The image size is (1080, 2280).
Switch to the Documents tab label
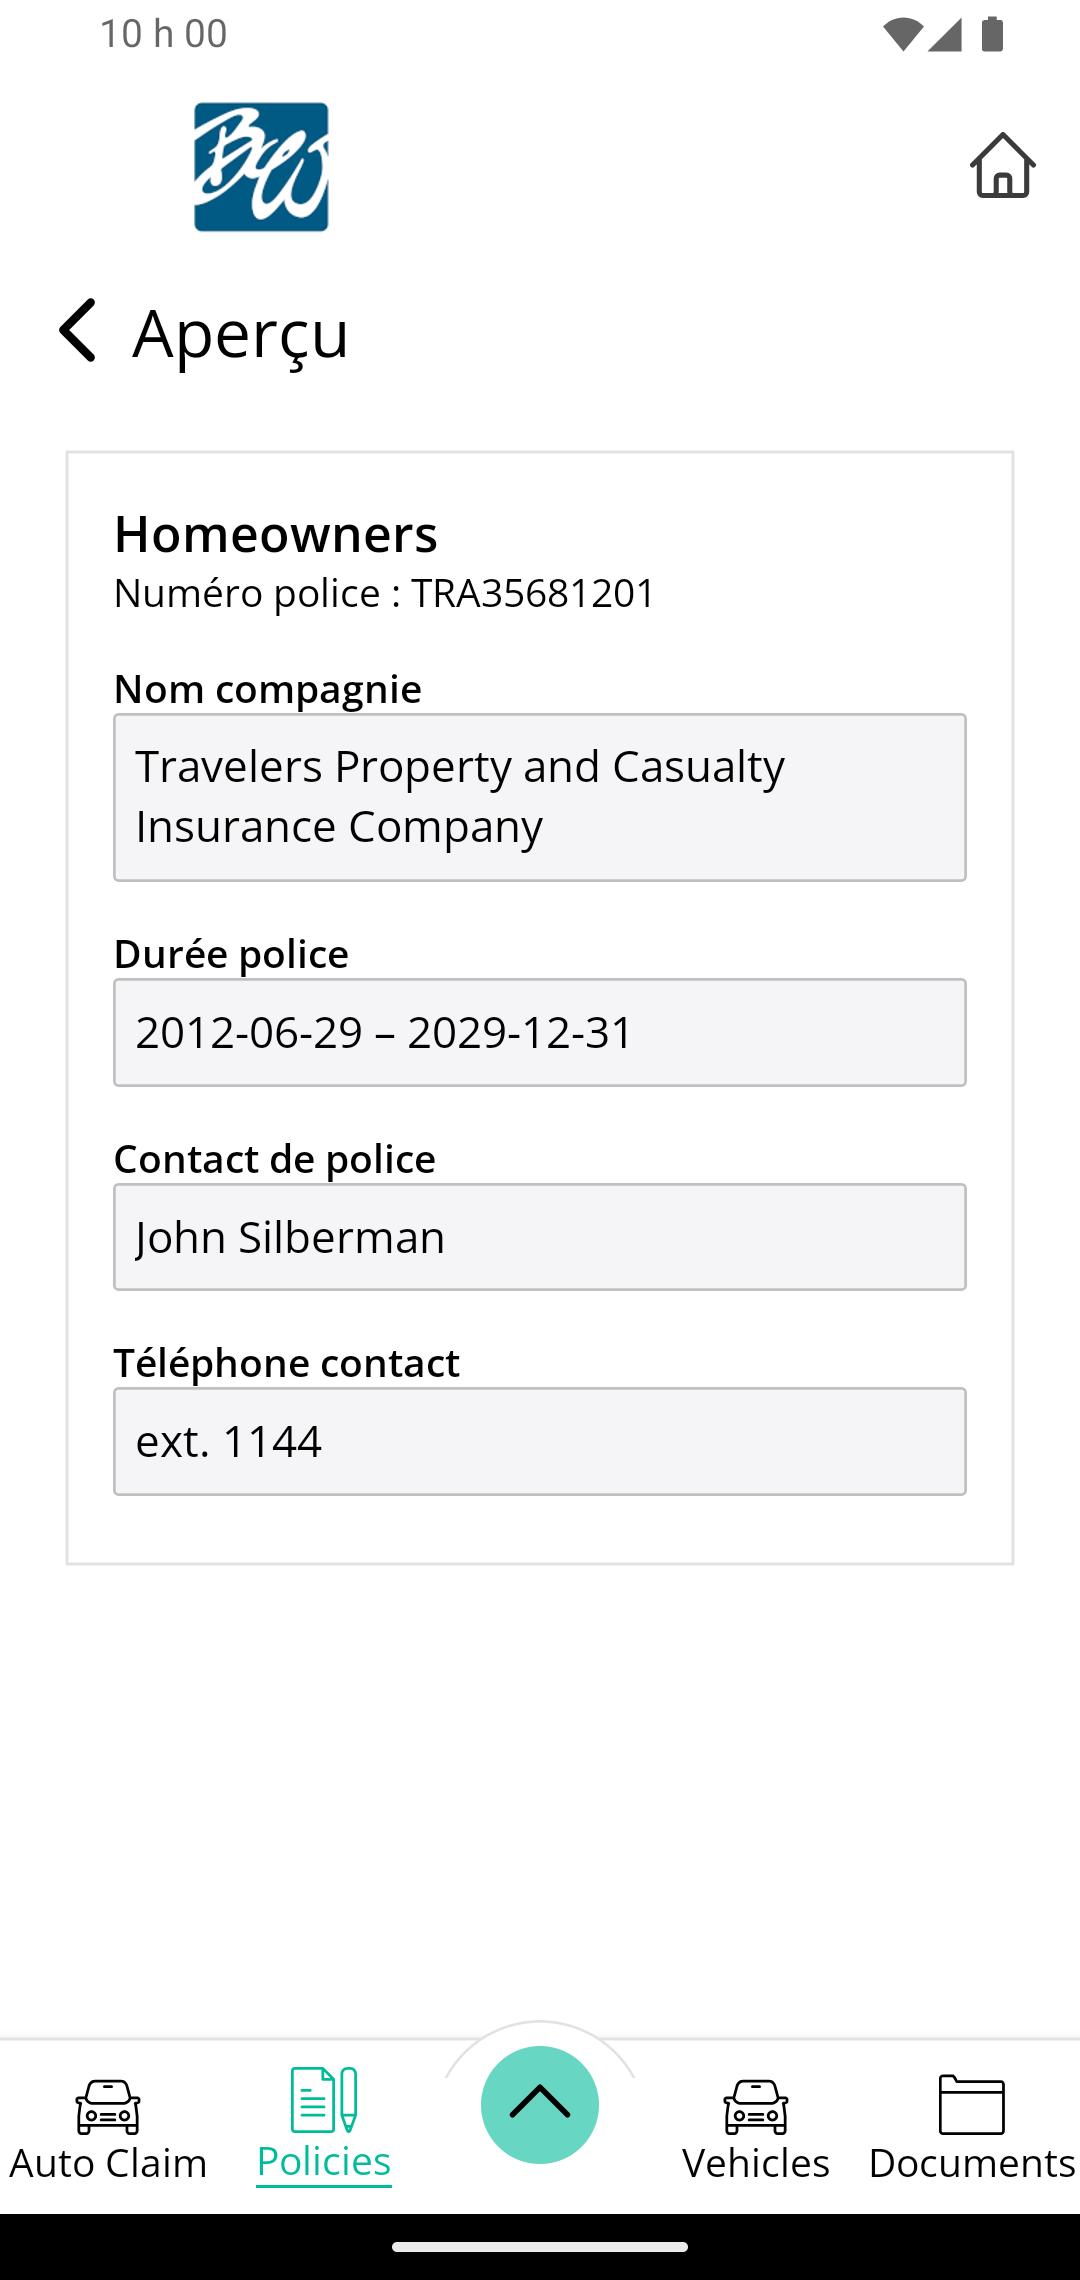point(972,2163)
